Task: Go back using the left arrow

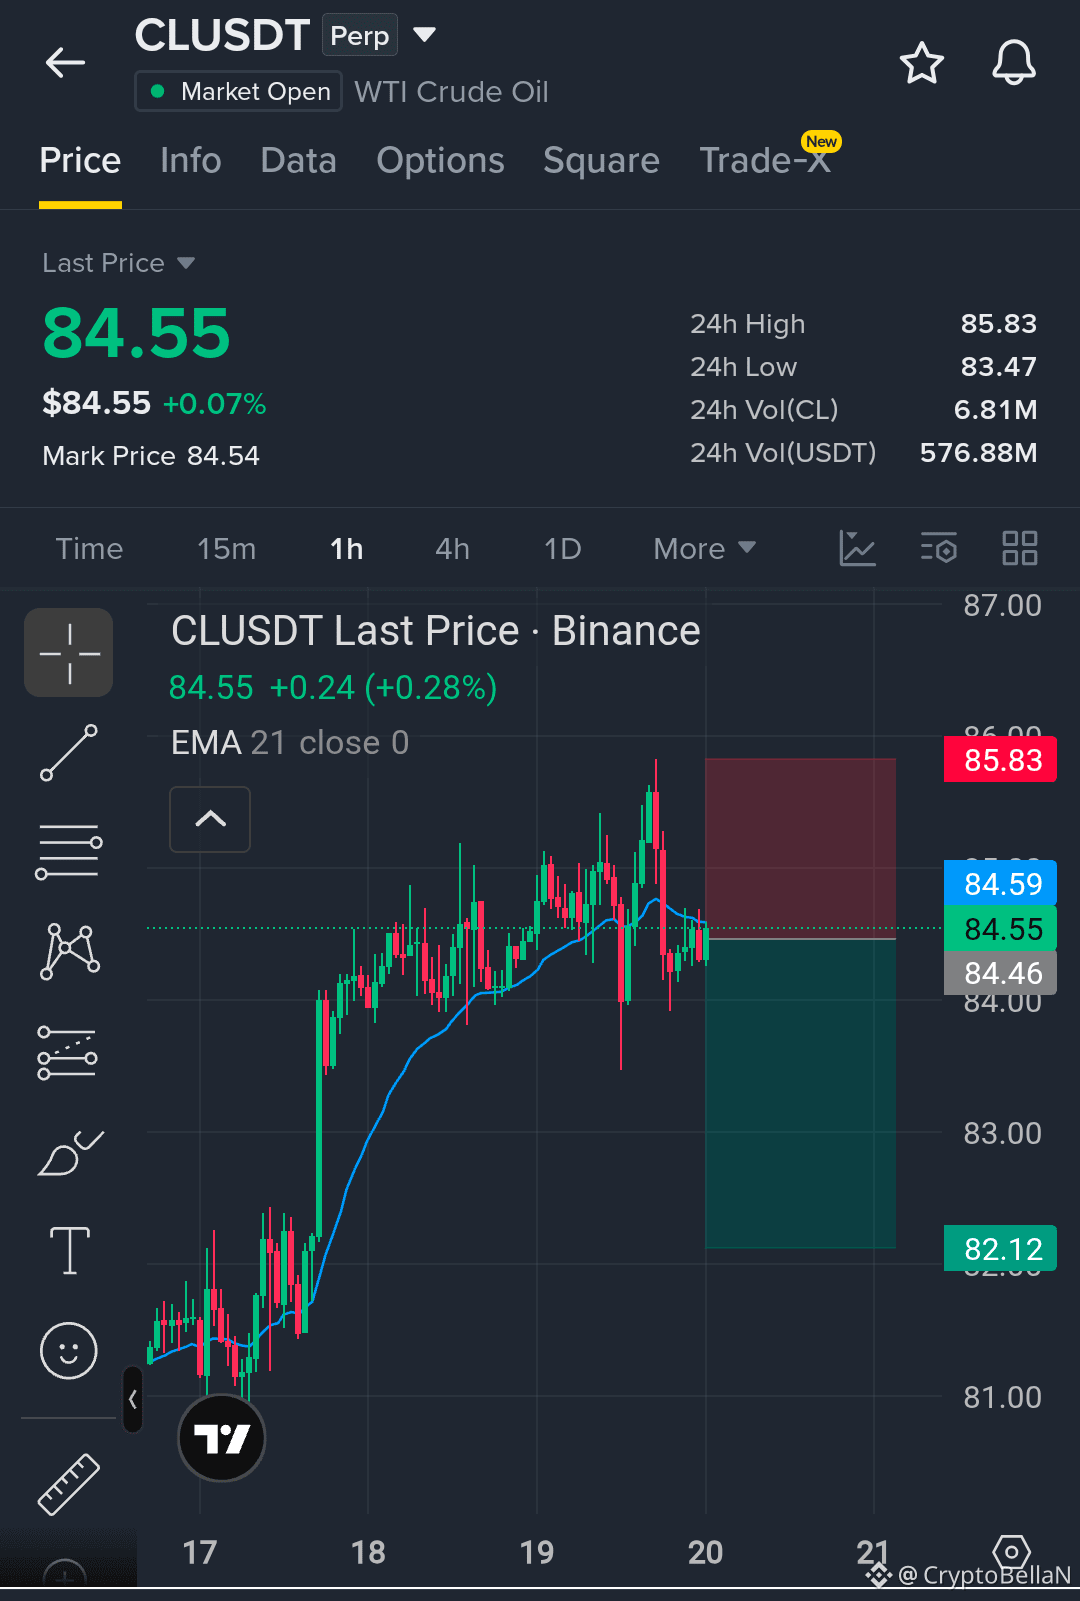Action: tap(65, 63)
